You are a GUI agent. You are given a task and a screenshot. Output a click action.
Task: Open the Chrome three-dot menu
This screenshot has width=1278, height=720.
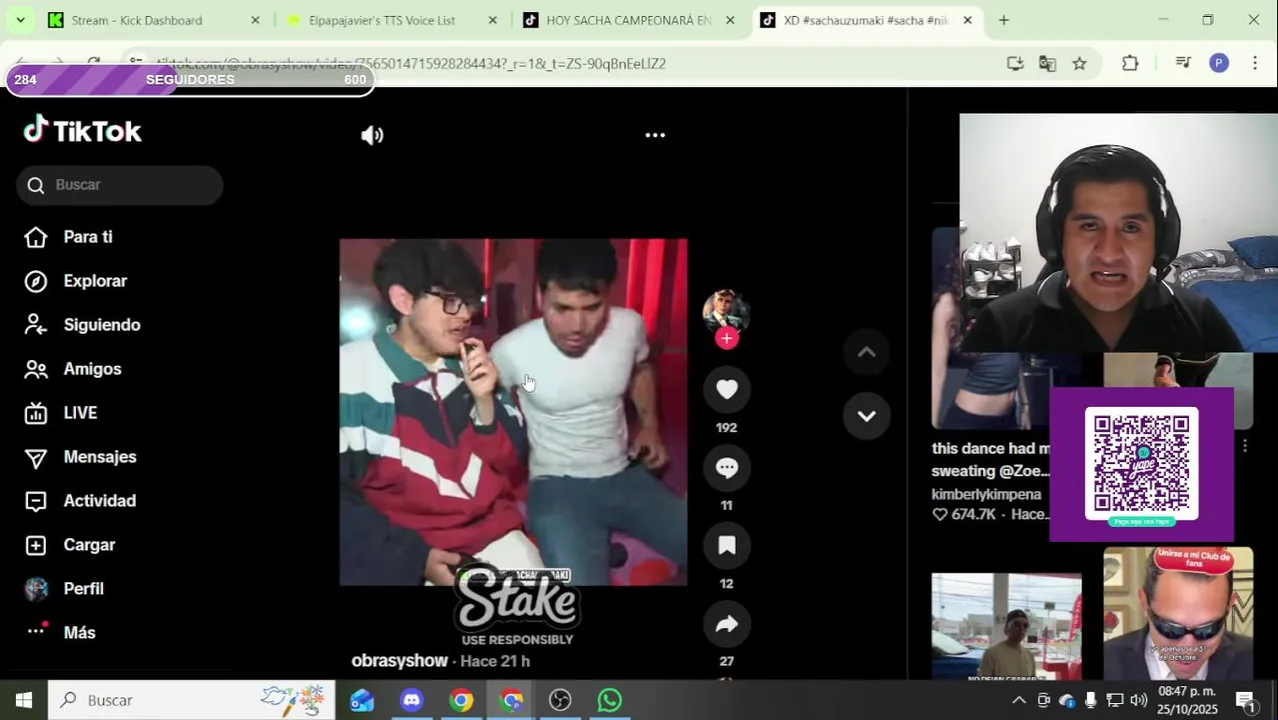pyautogui.click(x=1255, y=63)
